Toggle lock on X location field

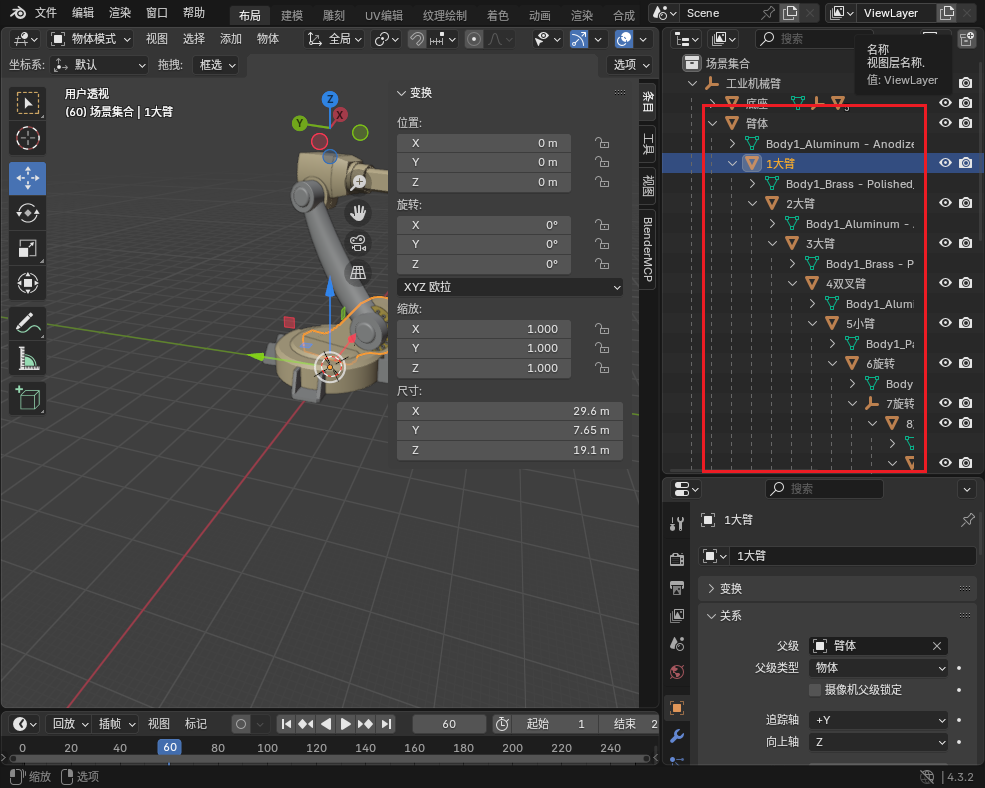pyautogui.click(x=602, y=143)
